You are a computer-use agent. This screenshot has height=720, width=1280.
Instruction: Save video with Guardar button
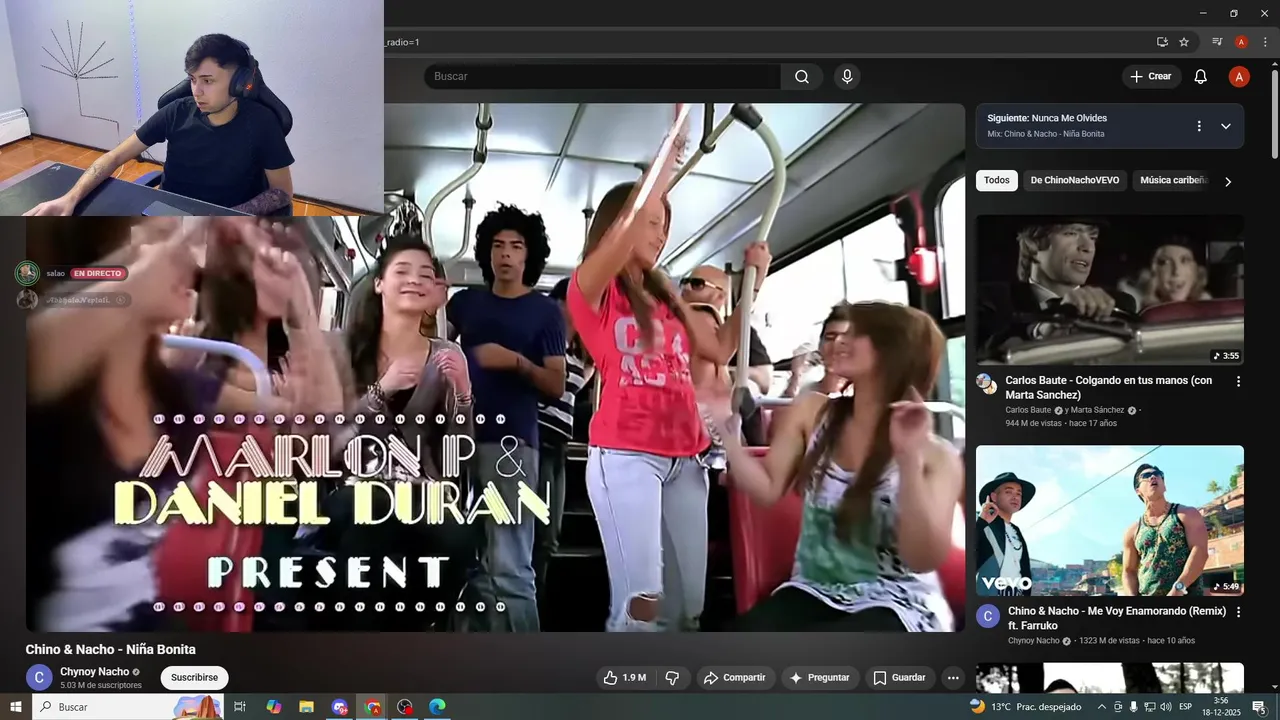tap(900, 678)
